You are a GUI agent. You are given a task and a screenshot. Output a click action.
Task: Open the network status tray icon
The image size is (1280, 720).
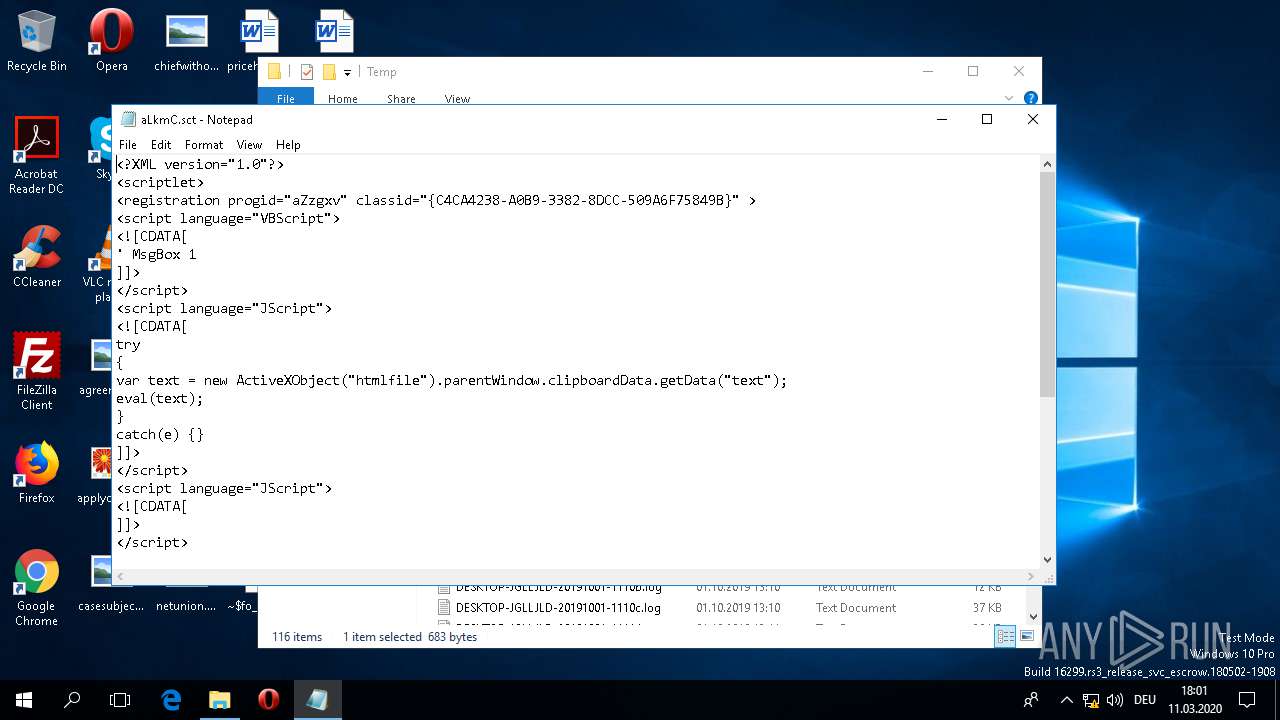click(x=1091, y=700)
